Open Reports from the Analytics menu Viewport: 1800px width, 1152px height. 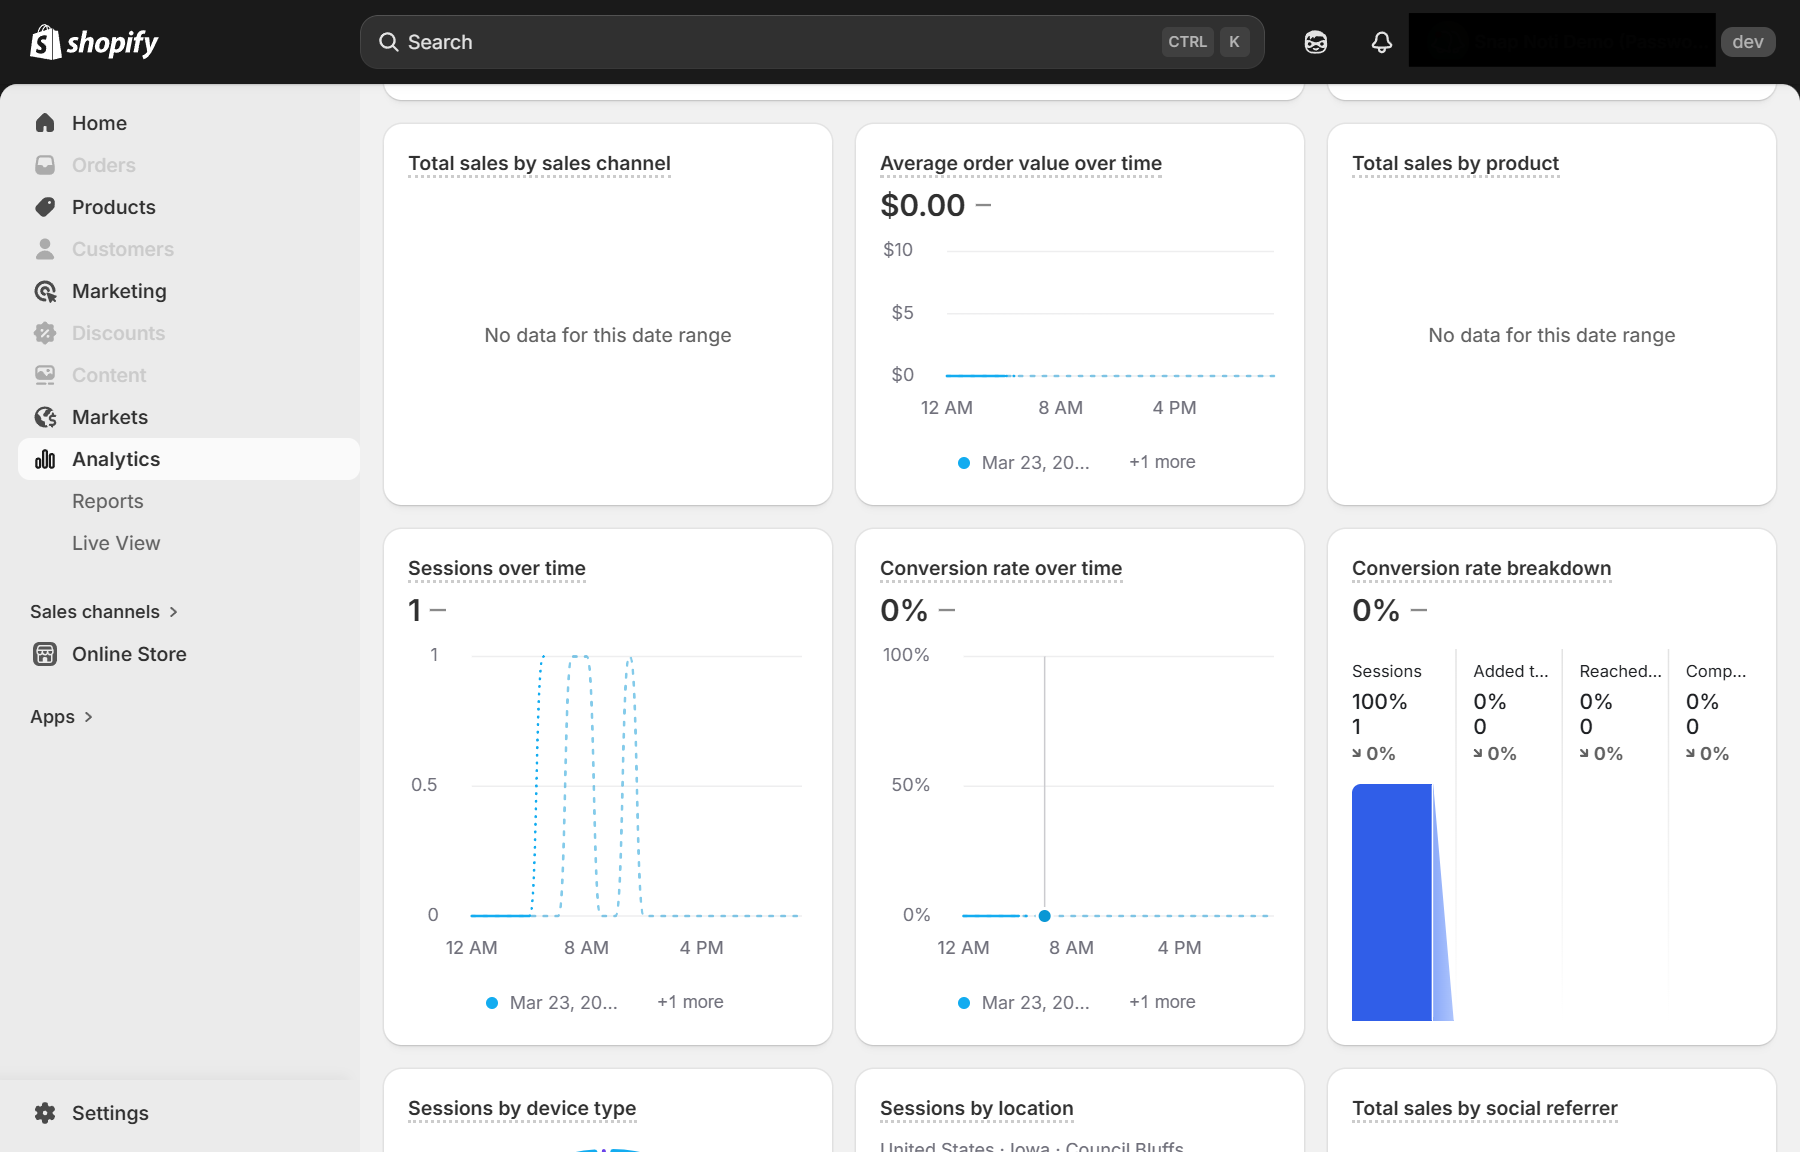point(107,501)
